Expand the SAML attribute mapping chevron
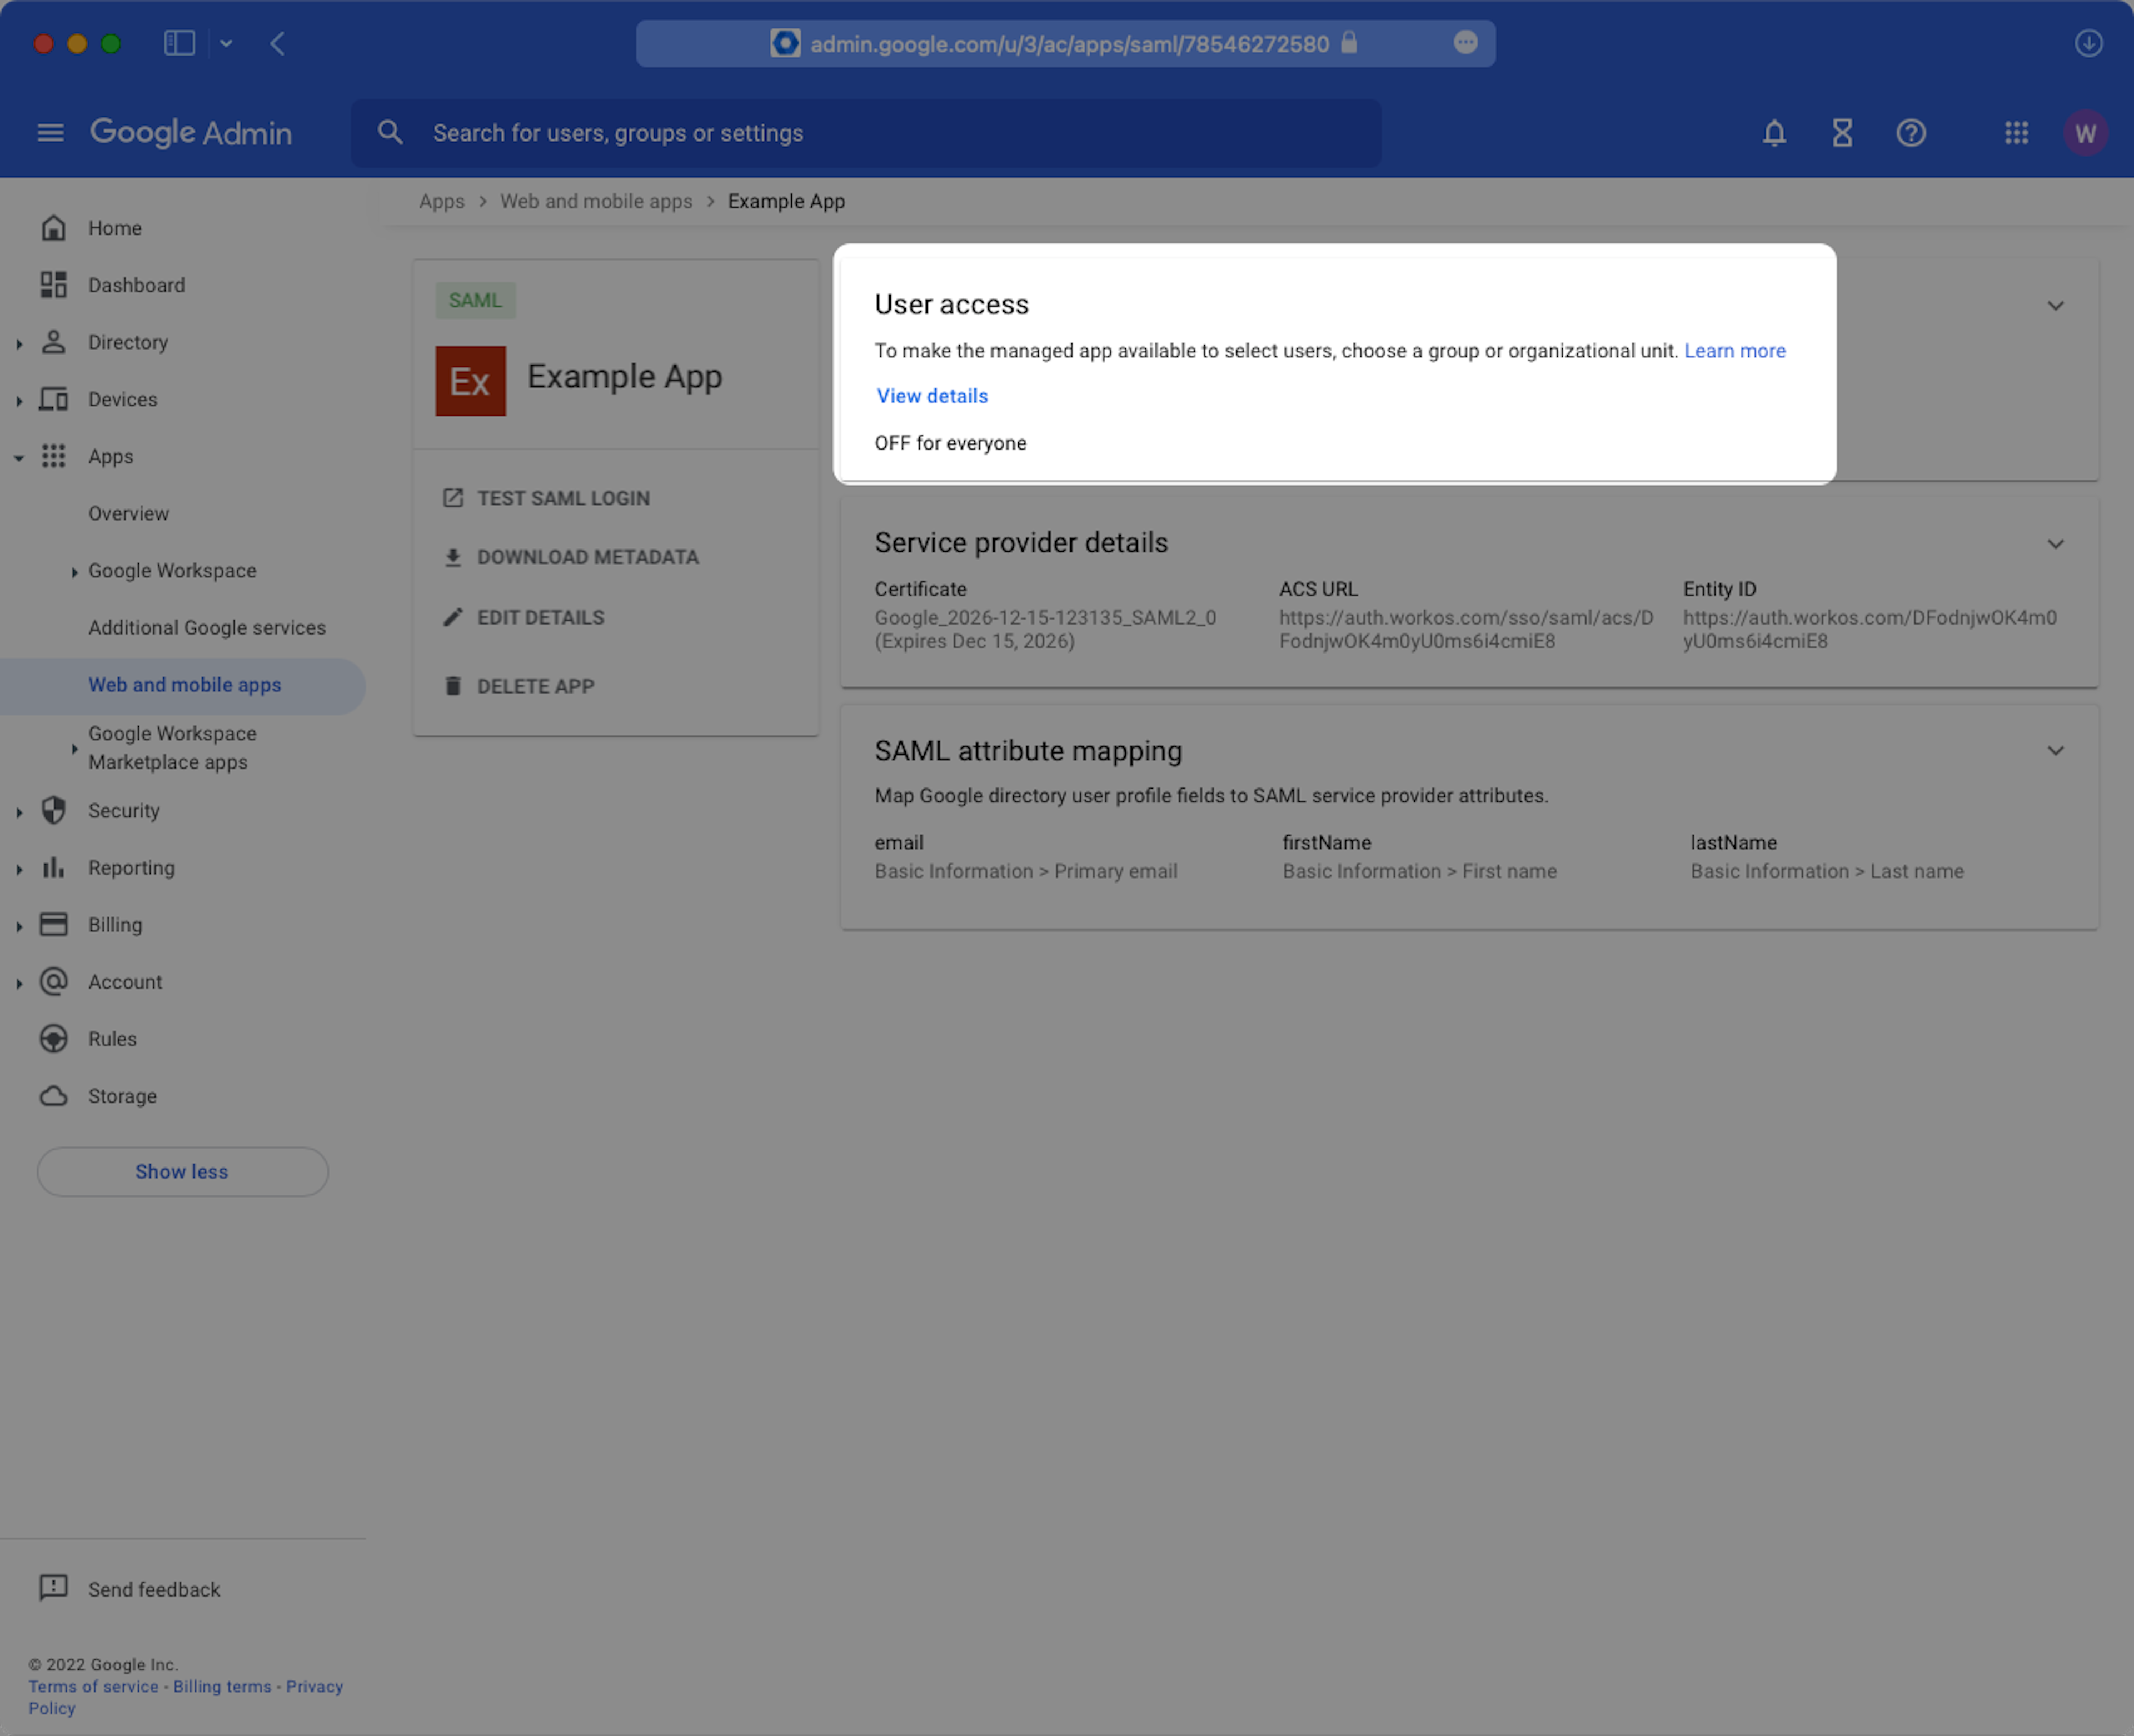This screenshot has width=2134, height=1736. coord(2055,751)
